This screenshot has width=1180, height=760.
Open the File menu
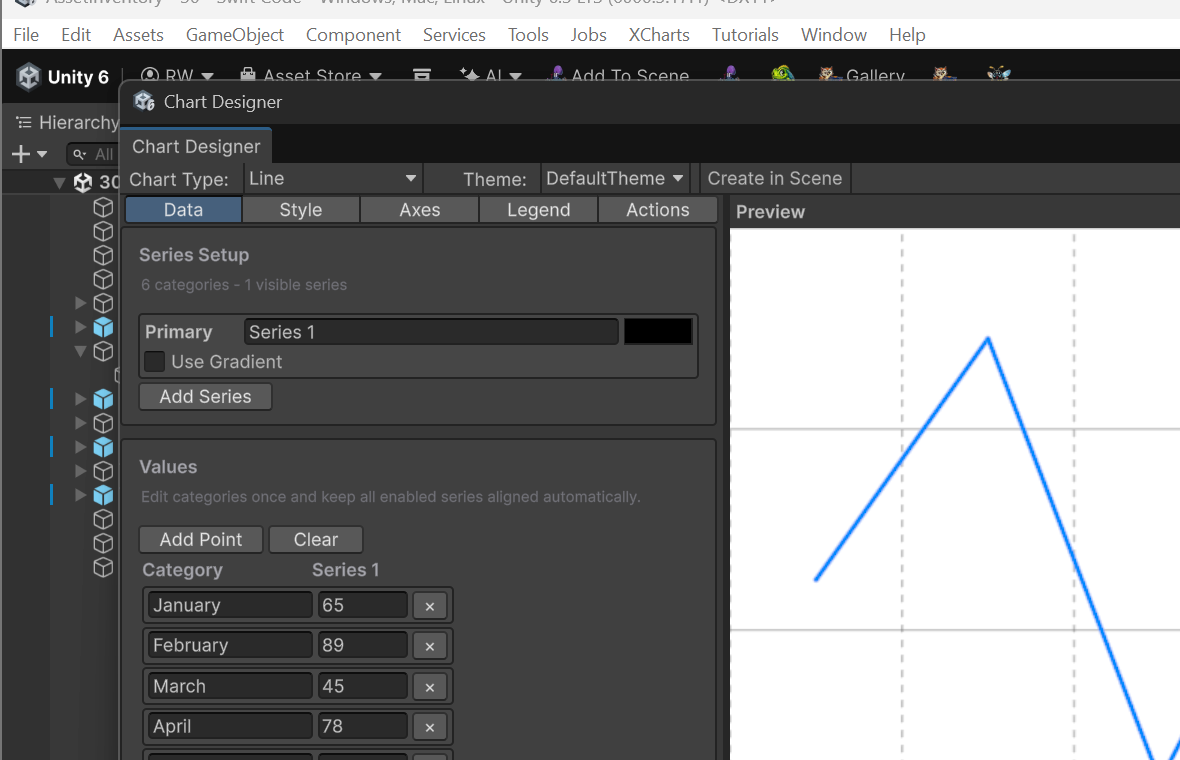26,35
